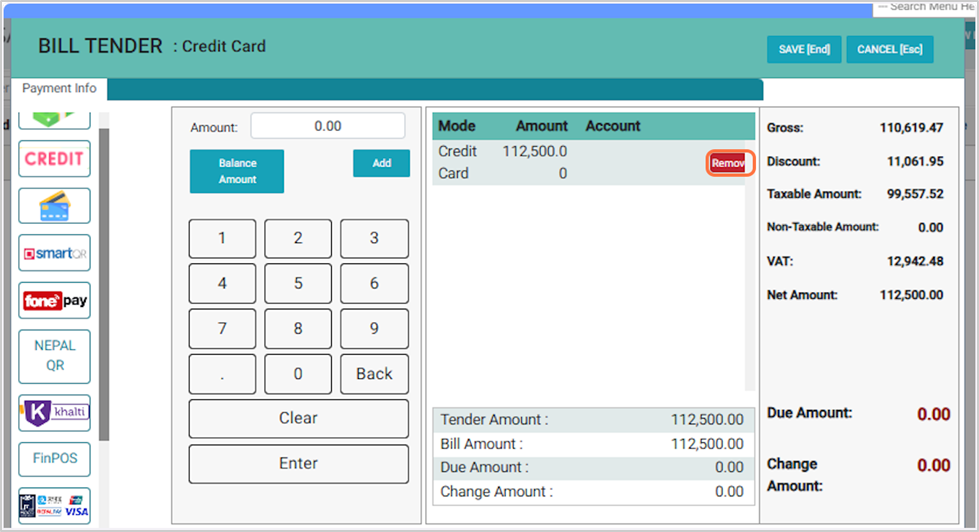Cancel the bill tender dialog
The height and width of the screenshot is (532, 979).
pos(889,50)
